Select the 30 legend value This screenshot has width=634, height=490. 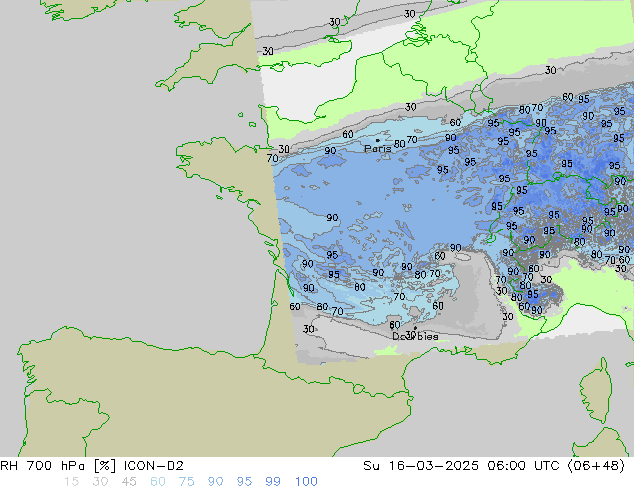[x=100, y=481]
